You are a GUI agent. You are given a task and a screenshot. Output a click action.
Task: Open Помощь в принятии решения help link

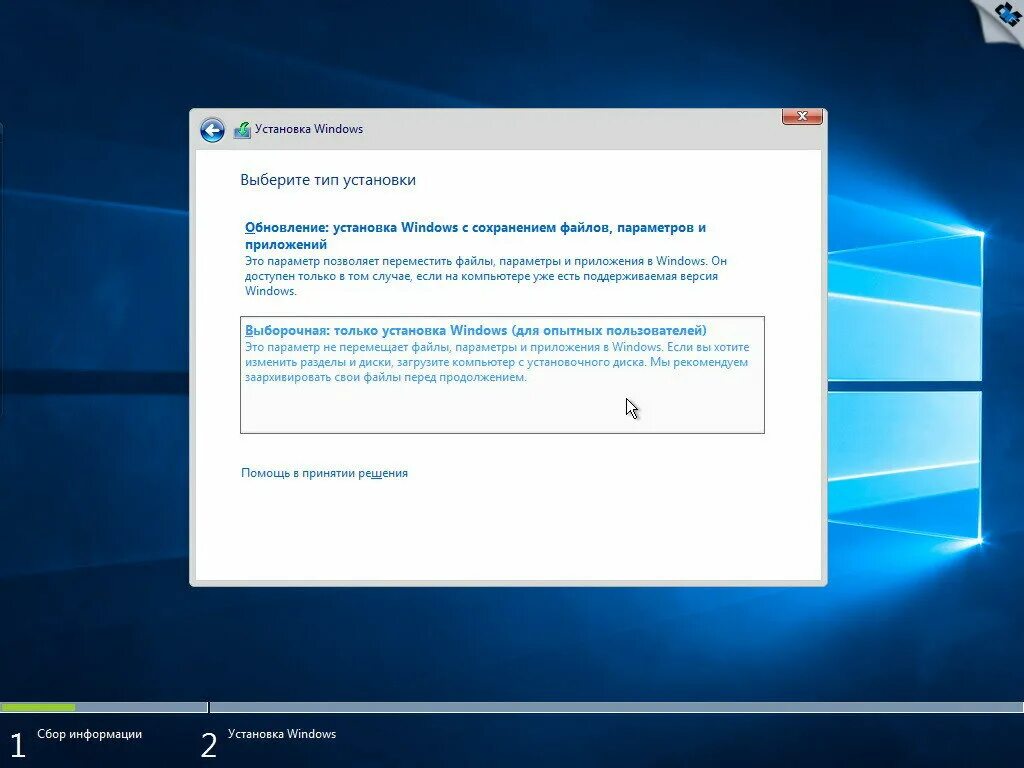tap(325, 473)
